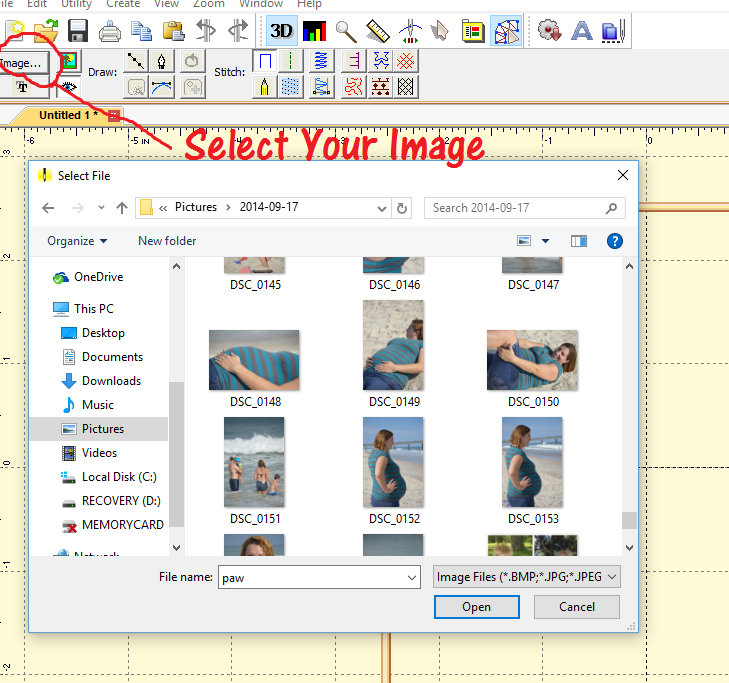
Task: Select the ruler measure tool
Action: (378, 31)
